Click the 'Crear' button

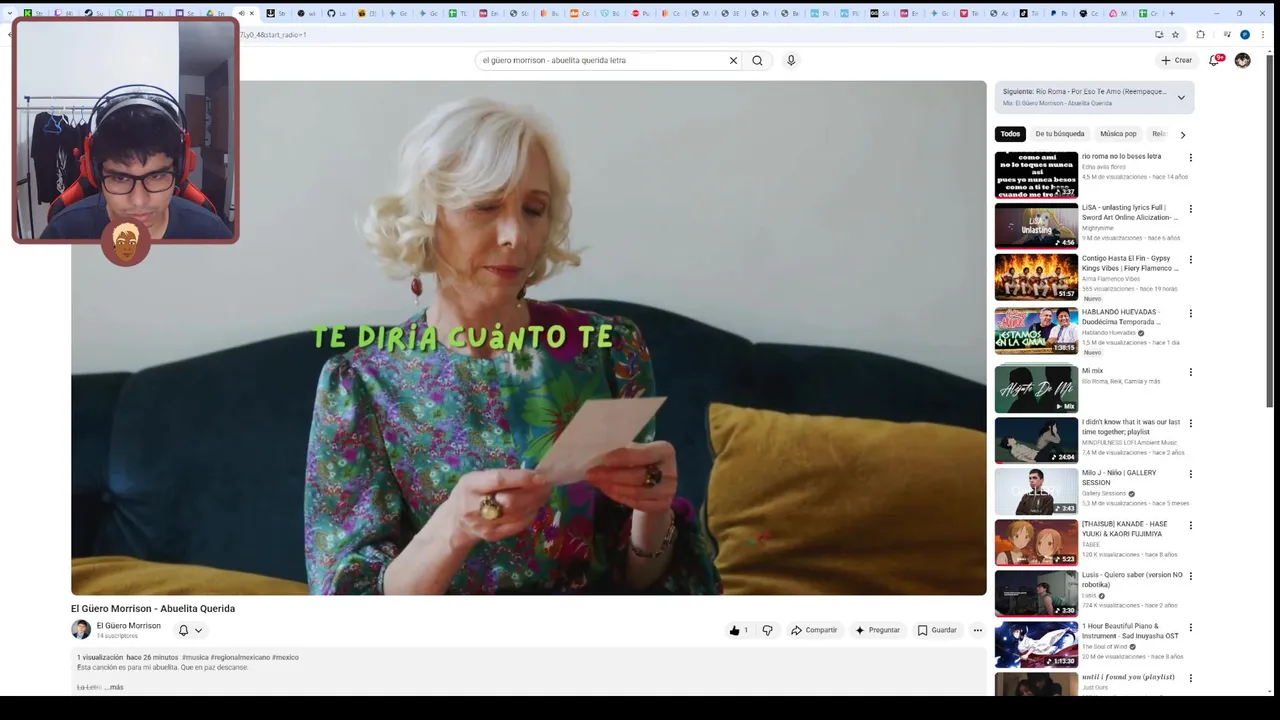point(1176,60)
